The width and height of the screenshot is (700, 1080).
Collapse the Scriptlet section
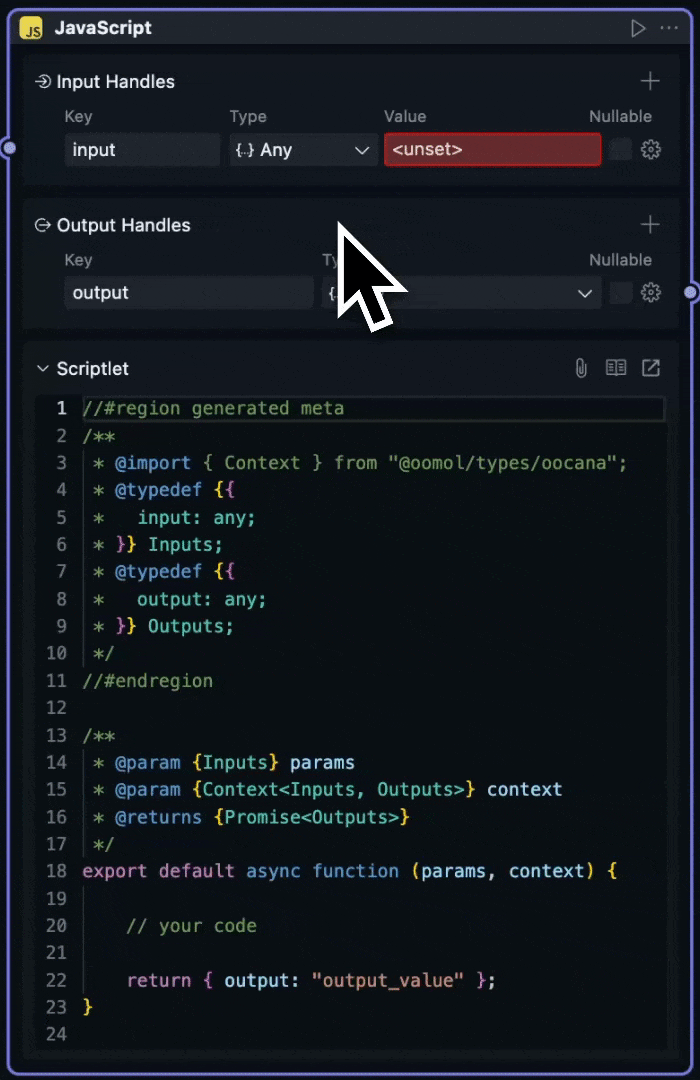click(43, 369)
